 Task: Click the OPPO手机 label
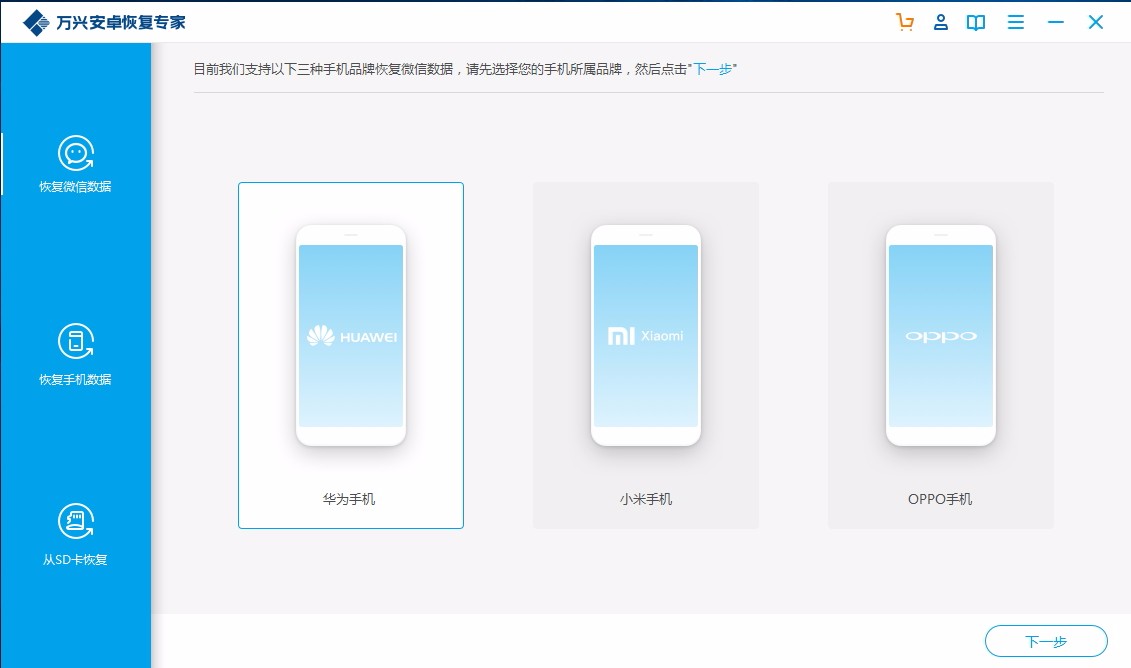click(x=940, y=499)
